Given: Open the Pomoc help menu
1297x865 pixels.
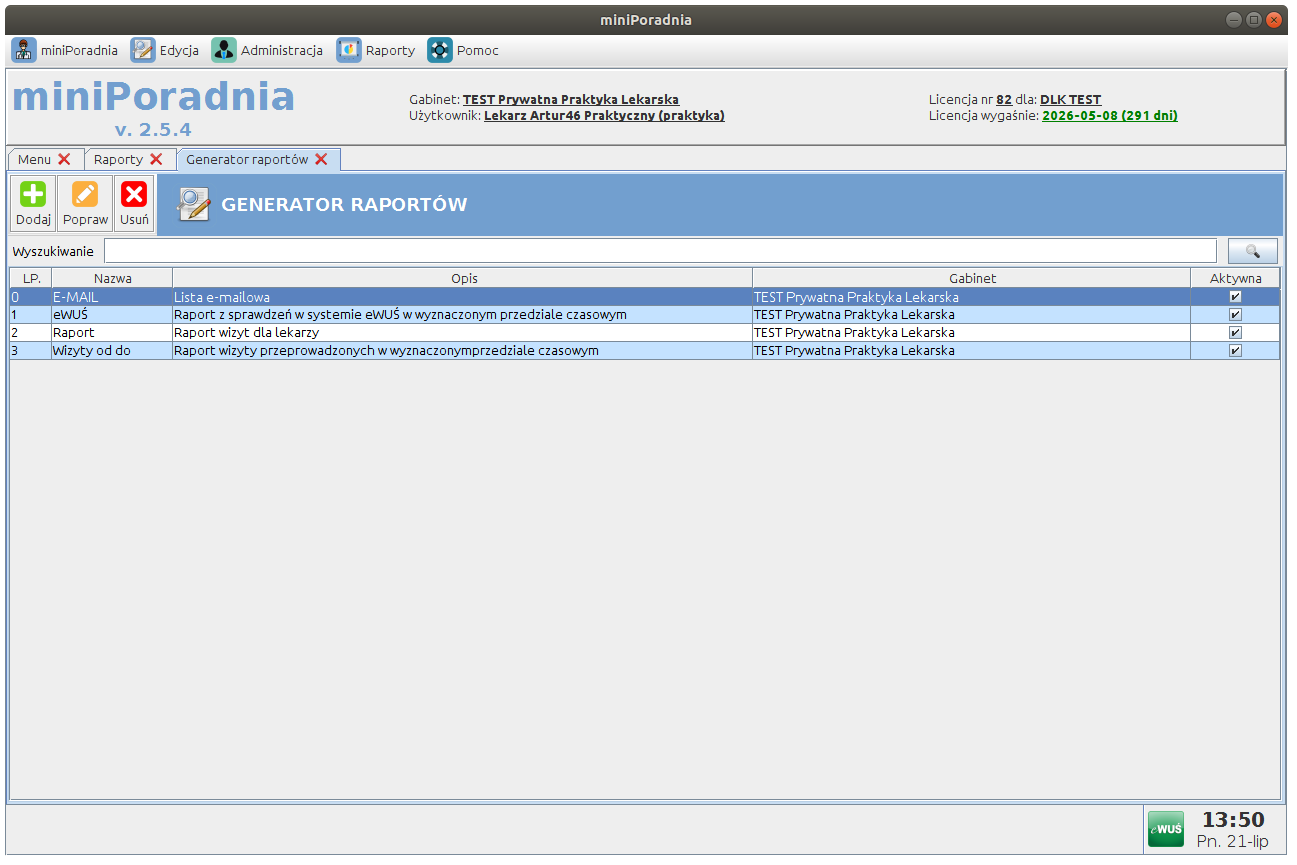Looking at the screenshot, I should (x=463, y=50).
